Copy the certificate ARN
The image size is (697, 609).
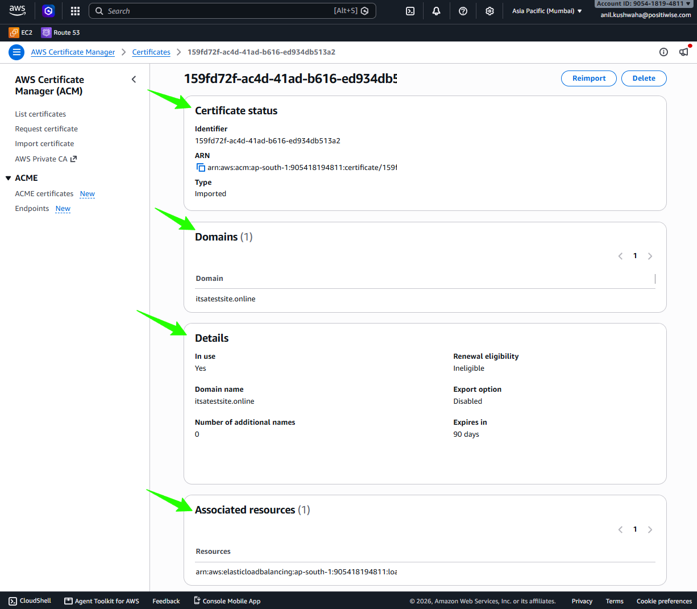tap(200, 167)
